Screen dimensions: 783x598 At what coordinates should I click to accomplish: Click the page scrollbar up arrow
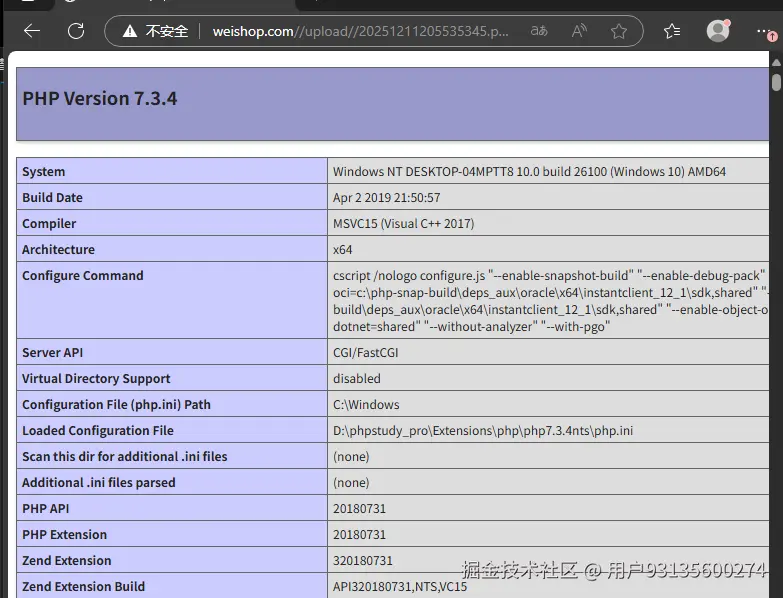click(x=776, y=63)
